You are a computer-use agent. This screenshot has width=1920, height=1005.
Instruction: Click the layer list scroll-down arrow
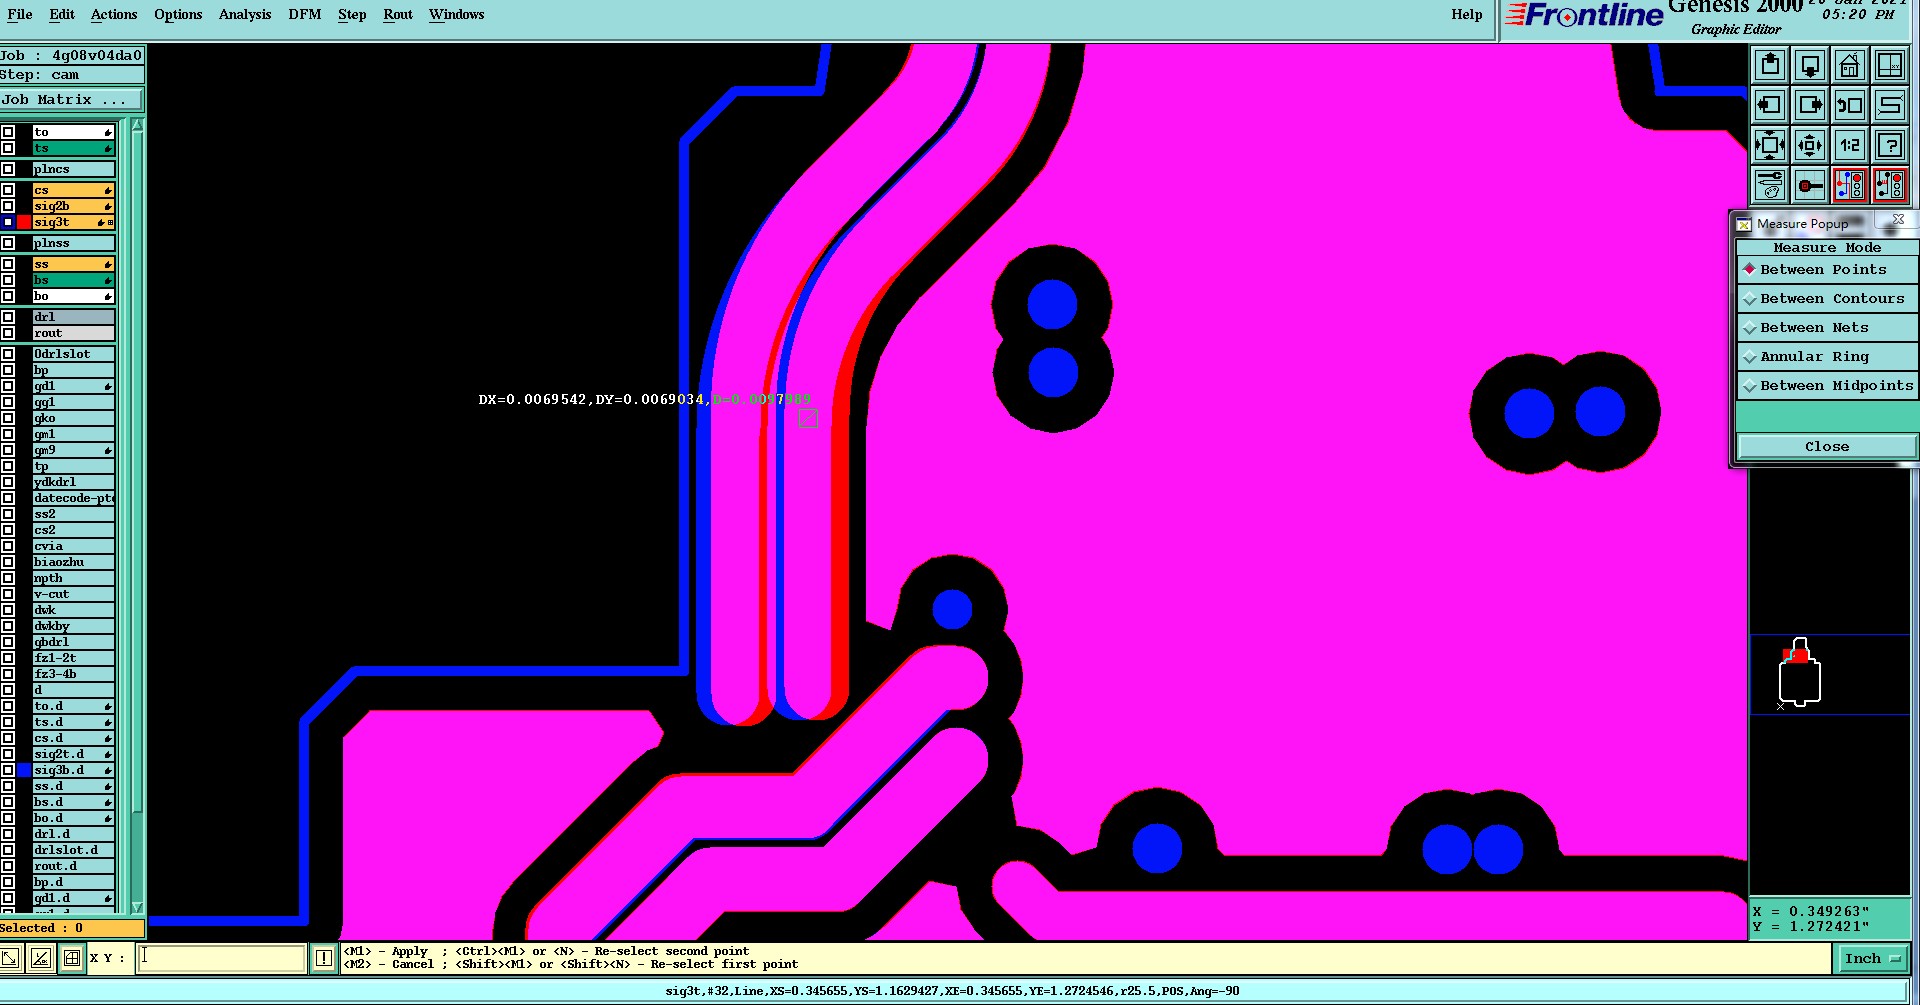138,907
